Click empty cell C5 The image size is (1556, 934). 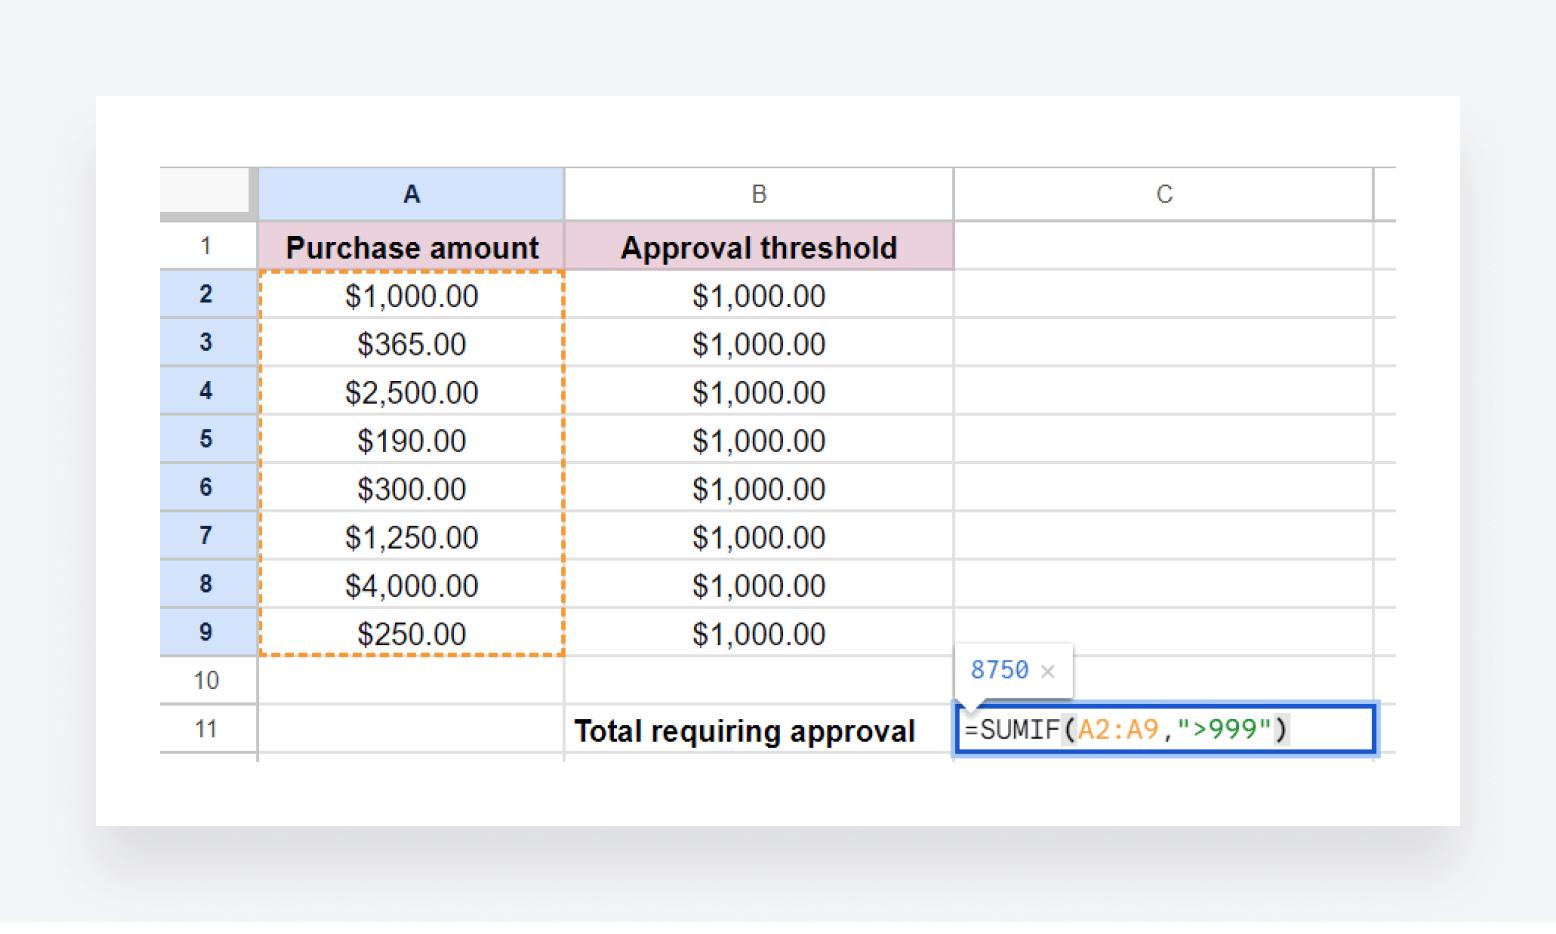tap(1164, 439)
